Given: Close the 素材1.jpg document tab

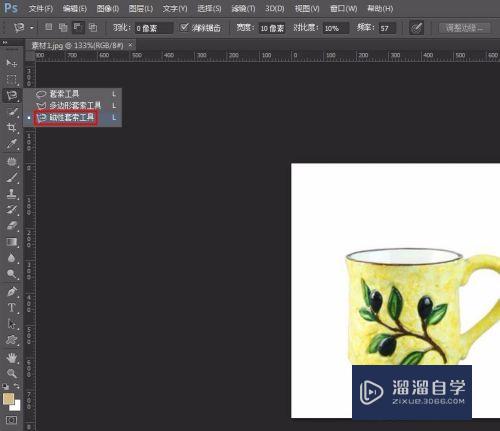Looking at the screenshot, I should point(130,45).
